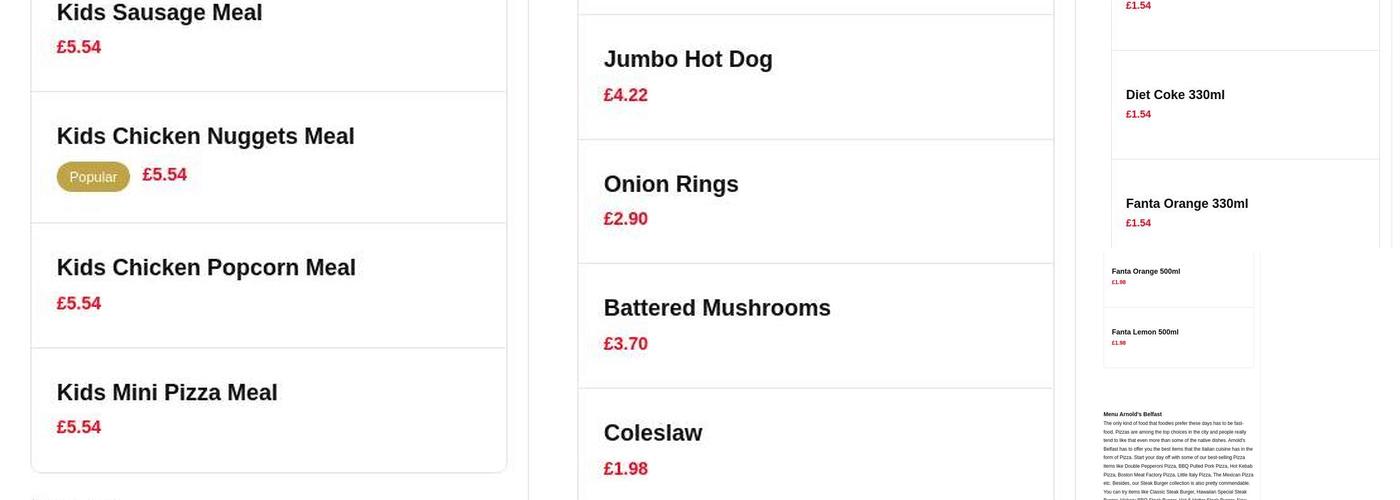Click the Kids Mini Pizza Meal price
Image resolution: width=1400 pixels, height=500 pixels.
79,428
